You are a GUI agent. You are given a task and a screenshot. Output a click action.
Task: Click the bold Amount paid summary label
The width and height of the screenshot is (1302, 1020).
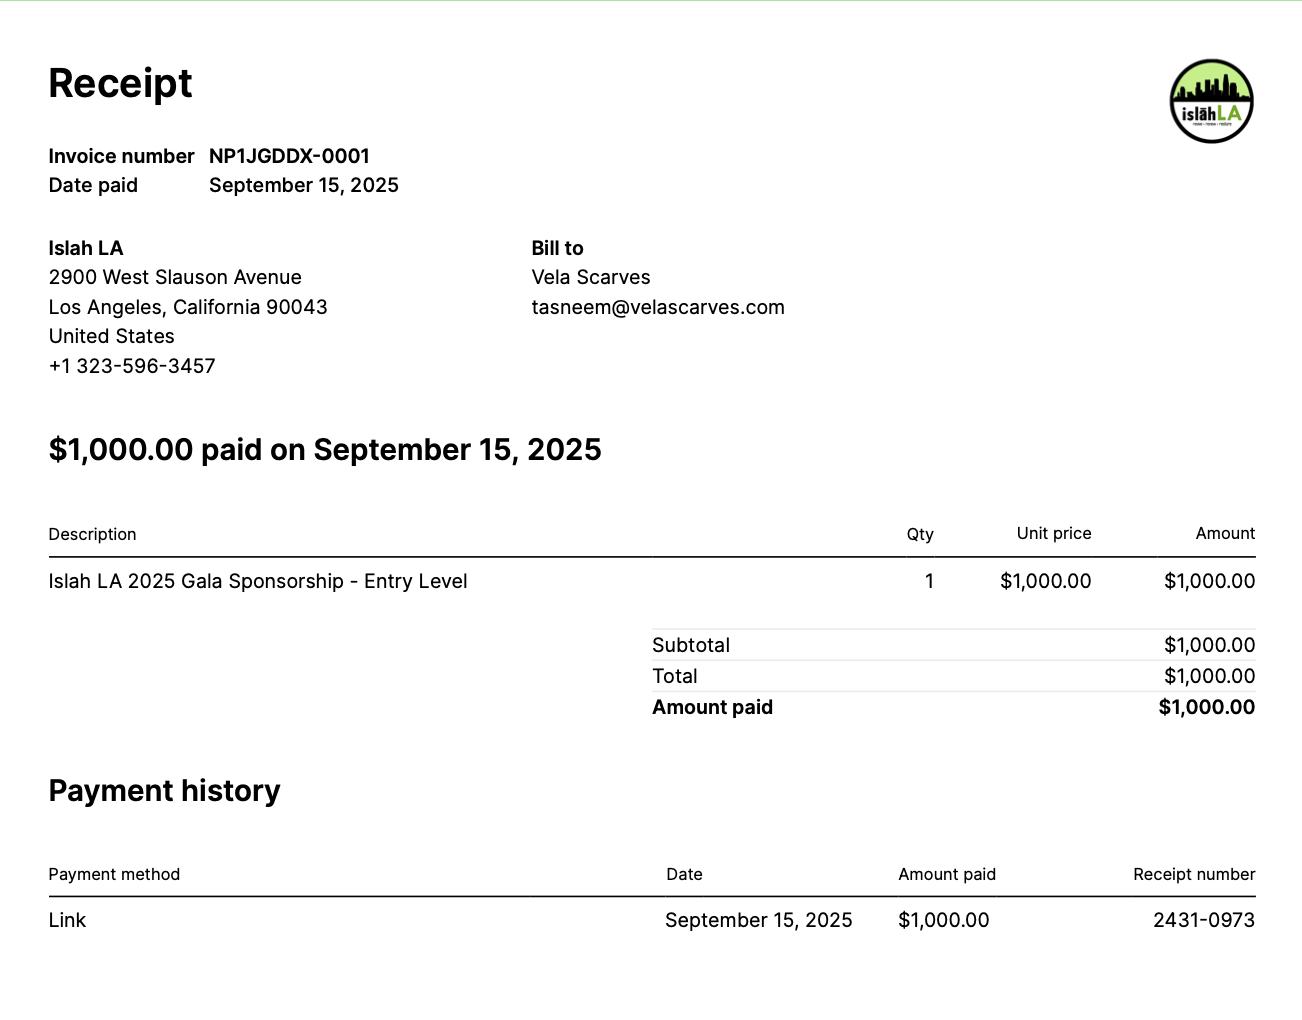coord(712,707)
